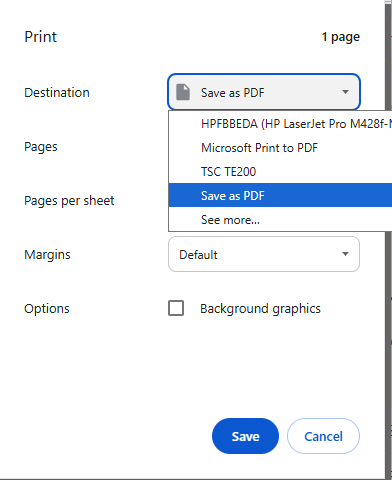Viewport: 392px width, 480px height.
Task: Click the Background graphics label text
Action: [260, 309]
